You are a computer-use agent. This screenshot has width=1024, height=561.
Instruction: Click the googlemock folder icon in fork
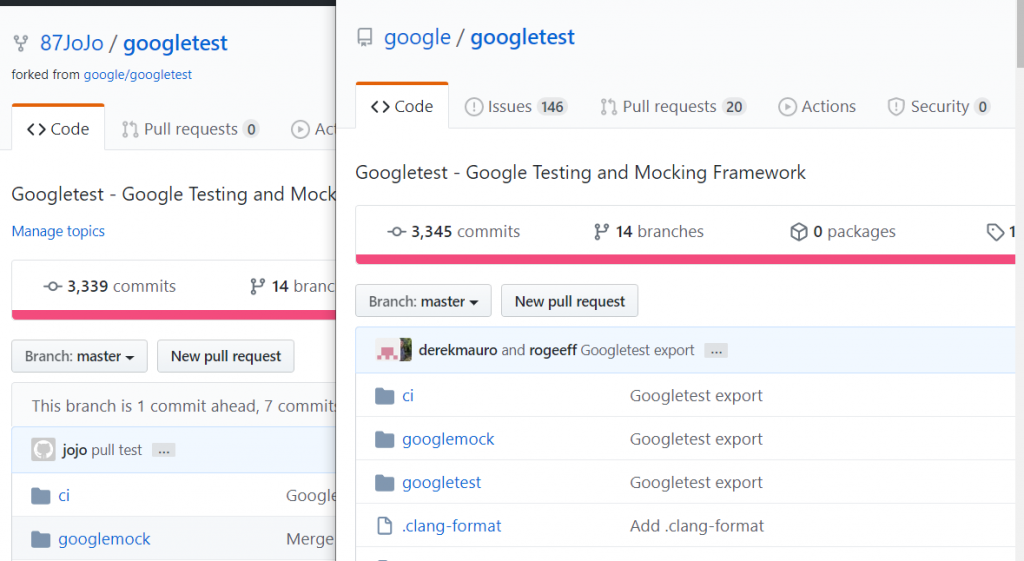click(41, 540)
